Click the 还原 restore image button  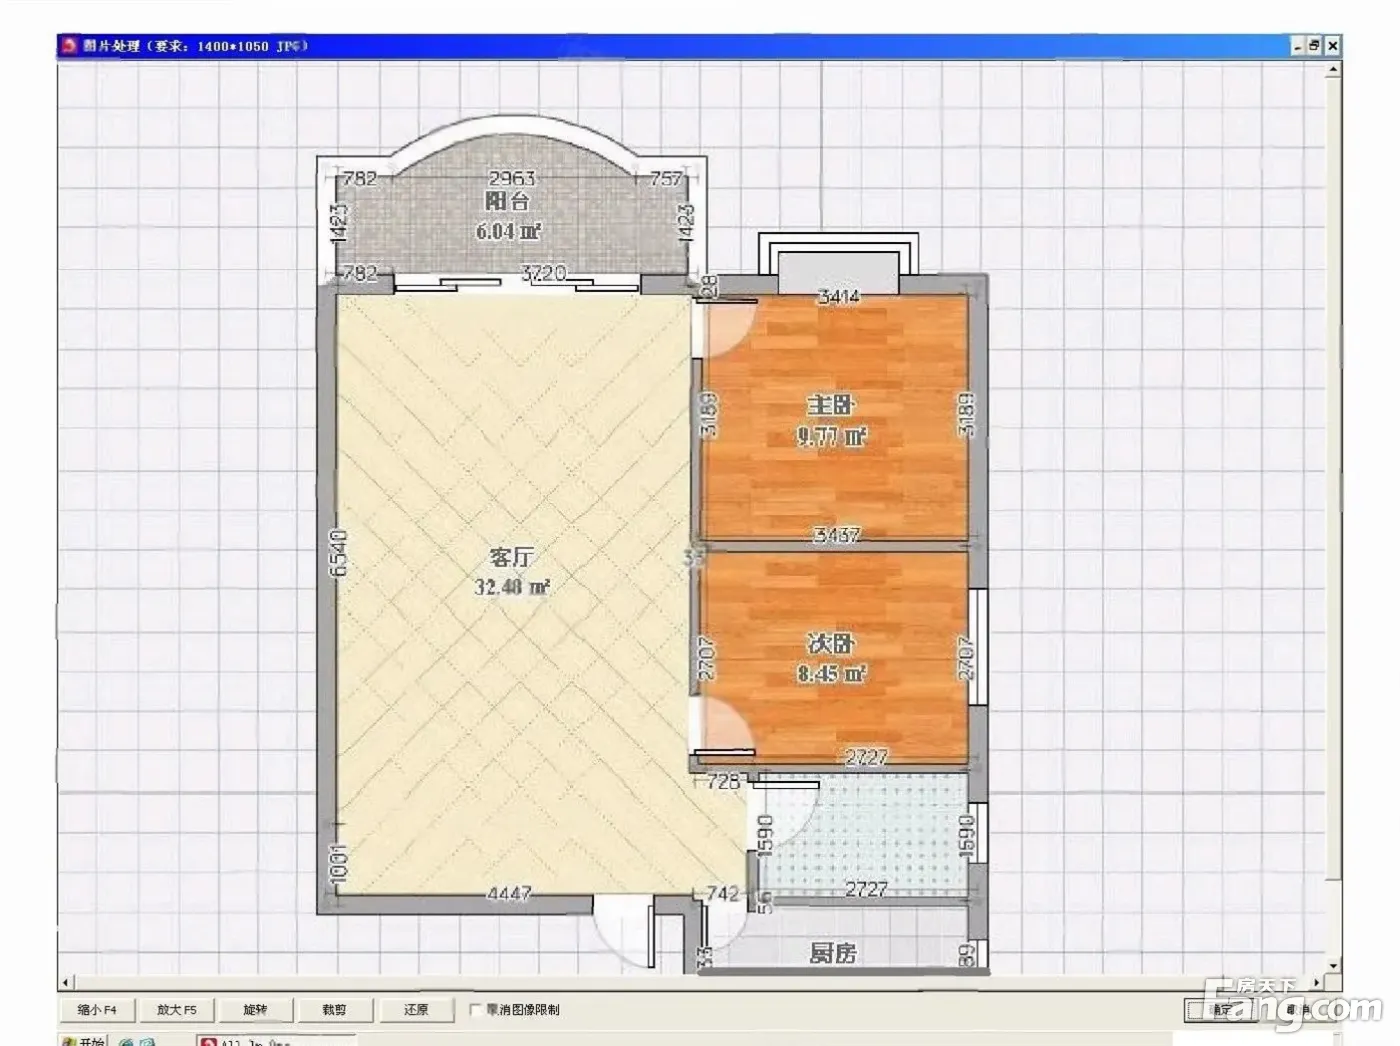416,1010
